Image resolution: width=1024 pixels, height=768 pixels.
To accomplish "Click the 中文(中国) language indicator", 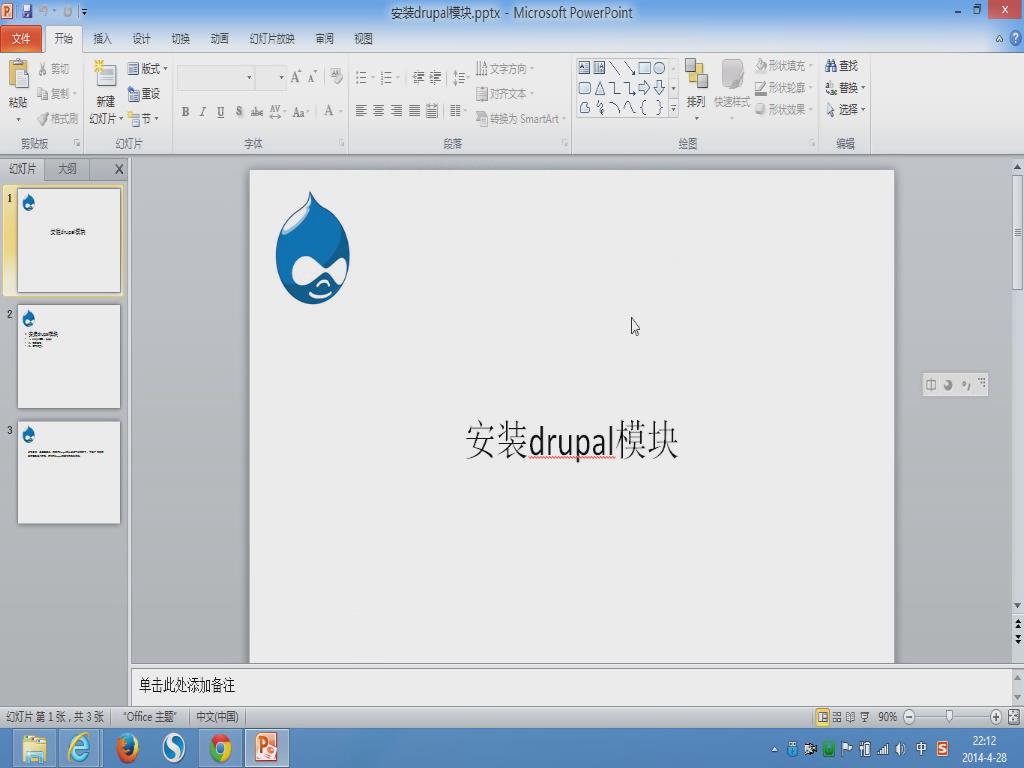I will coord(217,716).
